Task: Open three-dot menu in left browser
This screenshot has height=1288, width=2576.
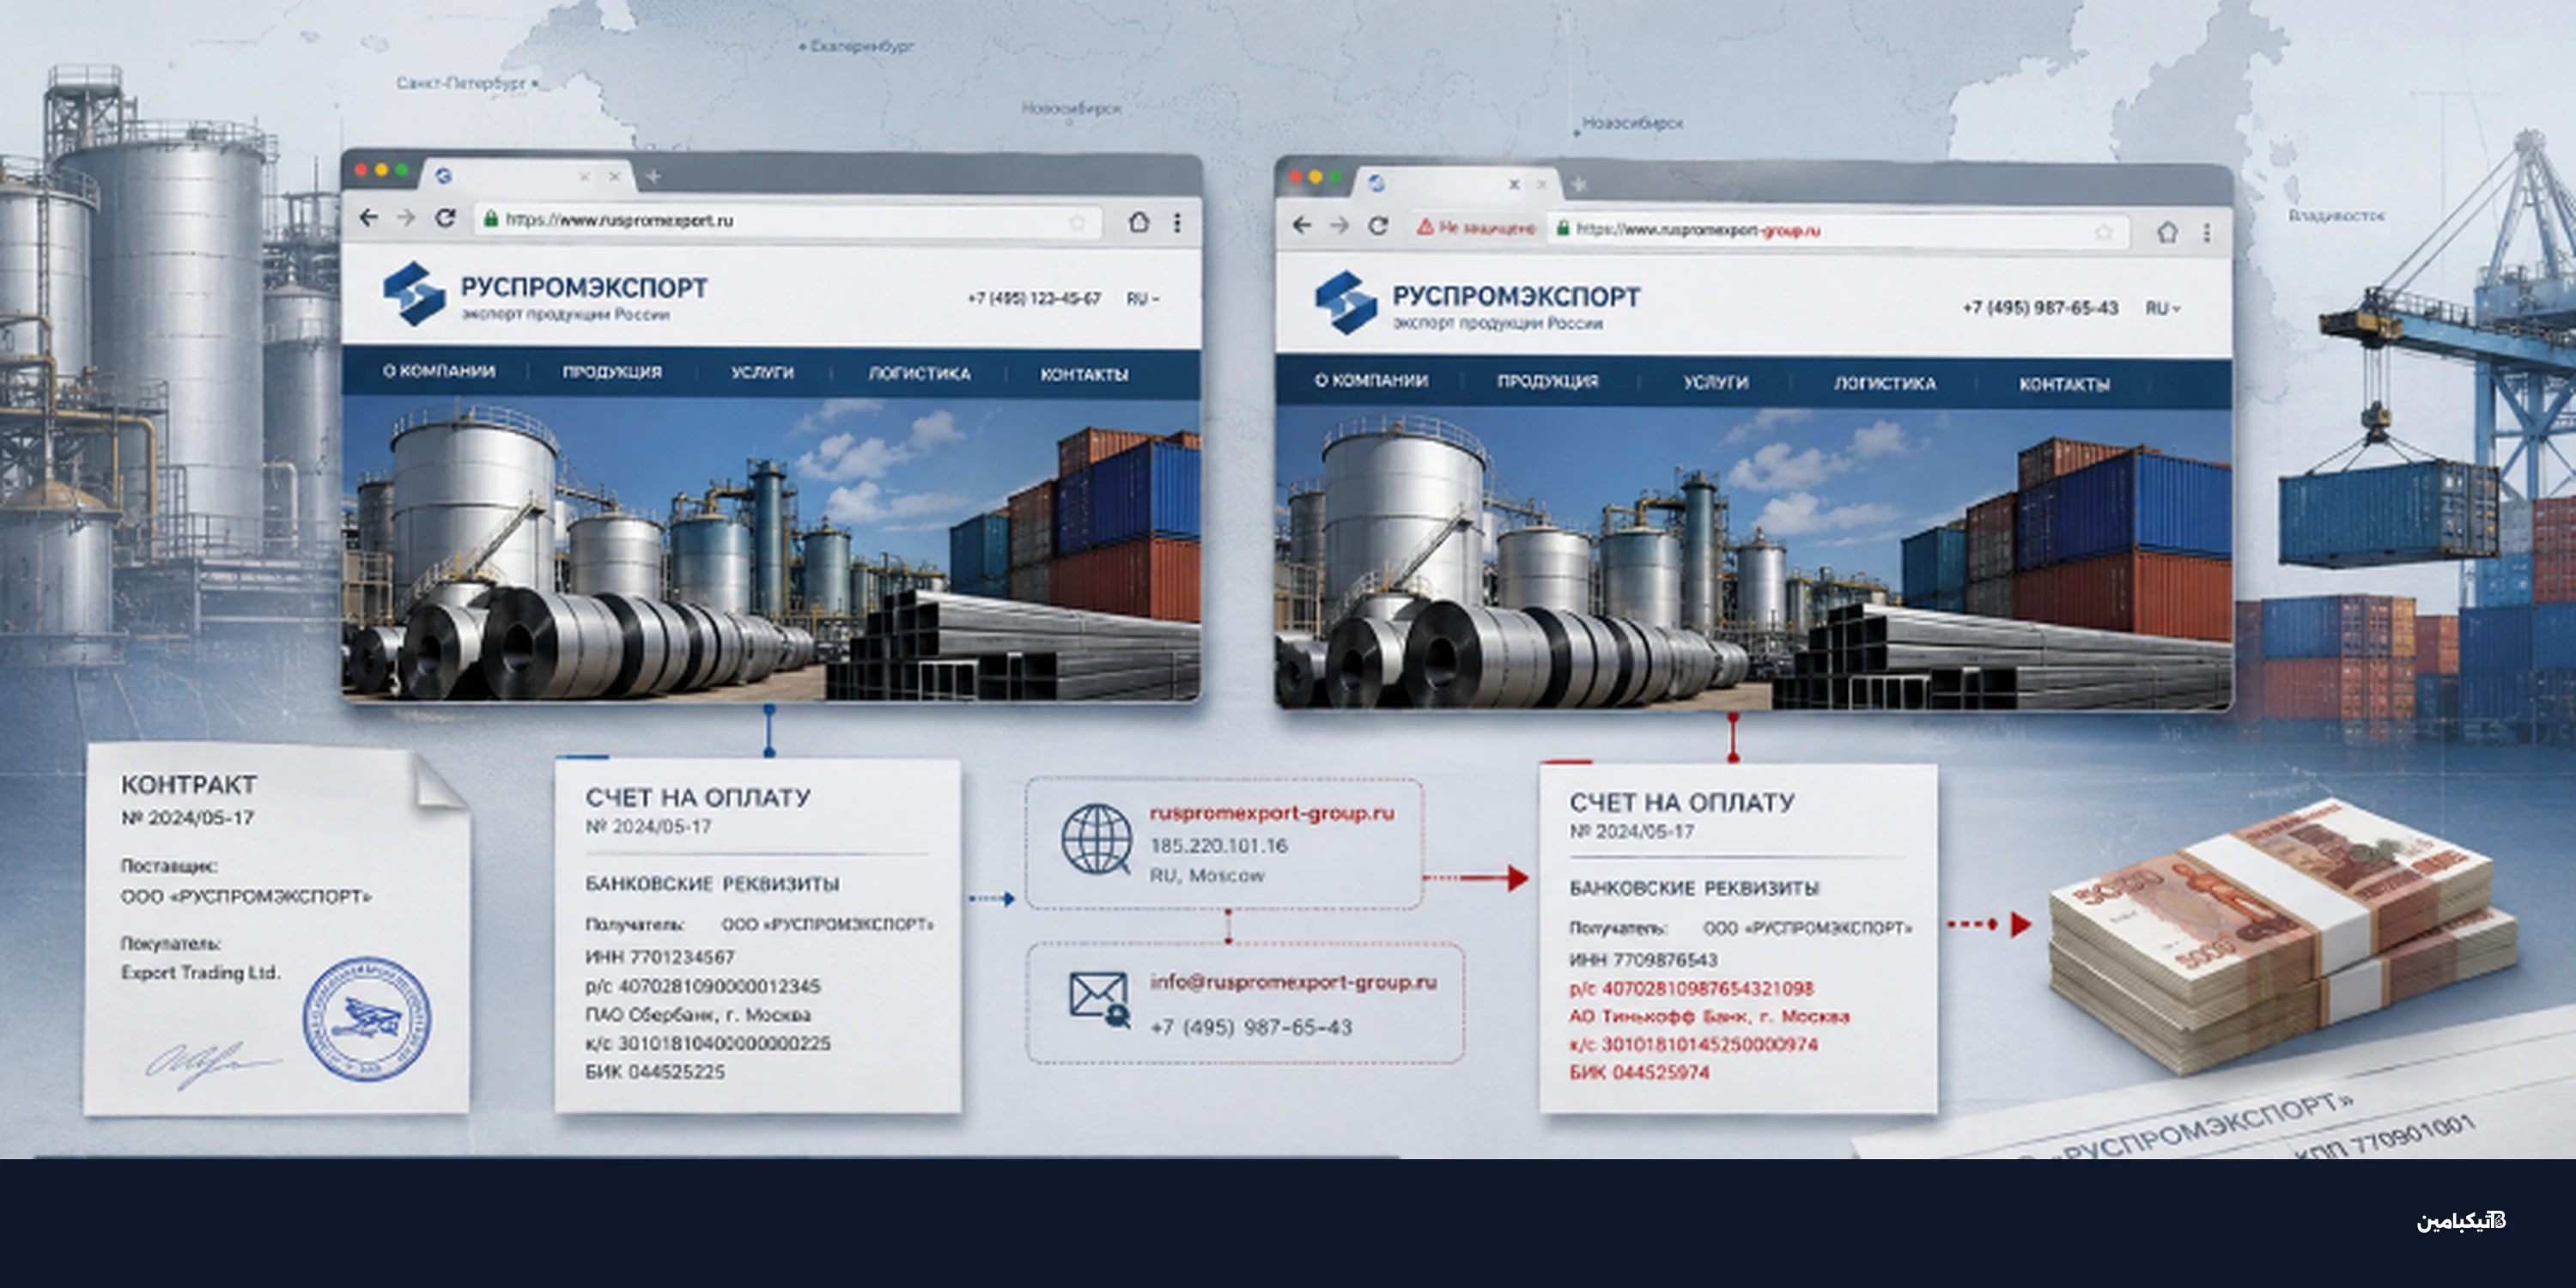Action: coord(1177,222)
